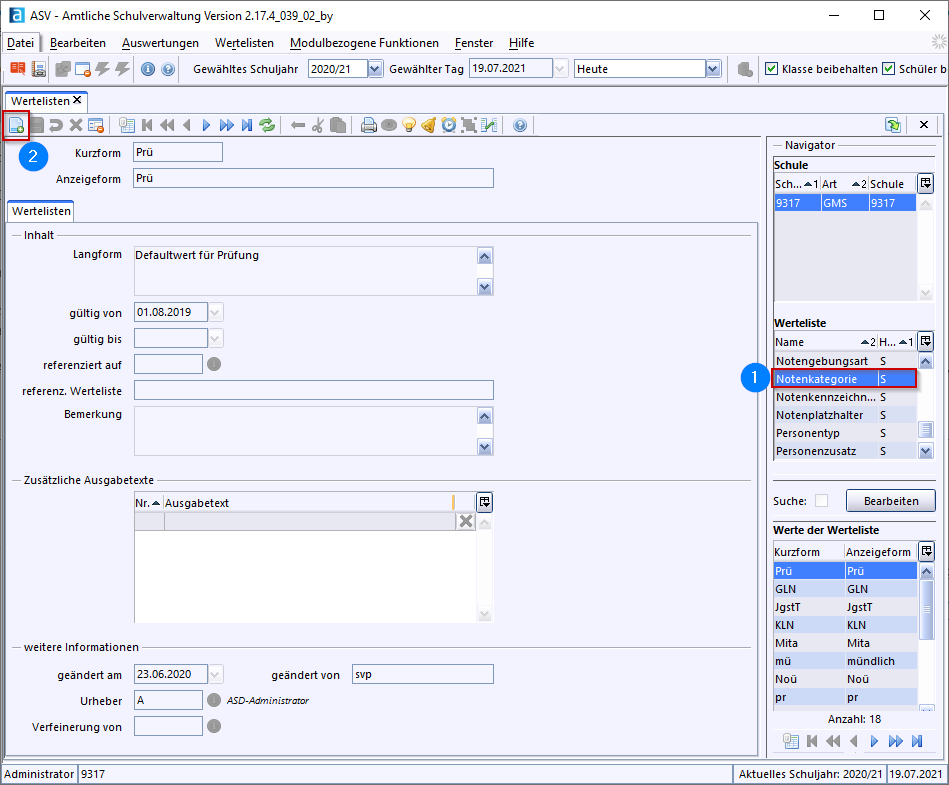The height and width of the screenshot is (785, 949).
Task: Open column options for Werte der Werteliste table
Action: [x=926, y=551]
